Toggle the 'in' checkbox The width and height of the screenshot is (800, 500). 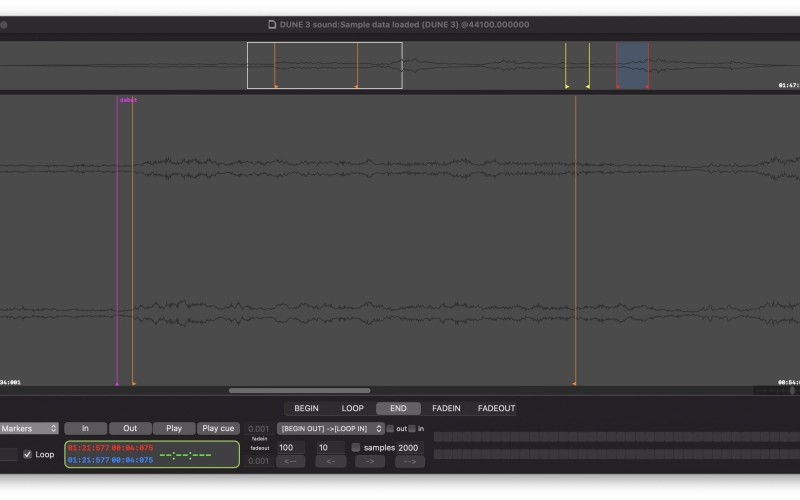point(412,429)
